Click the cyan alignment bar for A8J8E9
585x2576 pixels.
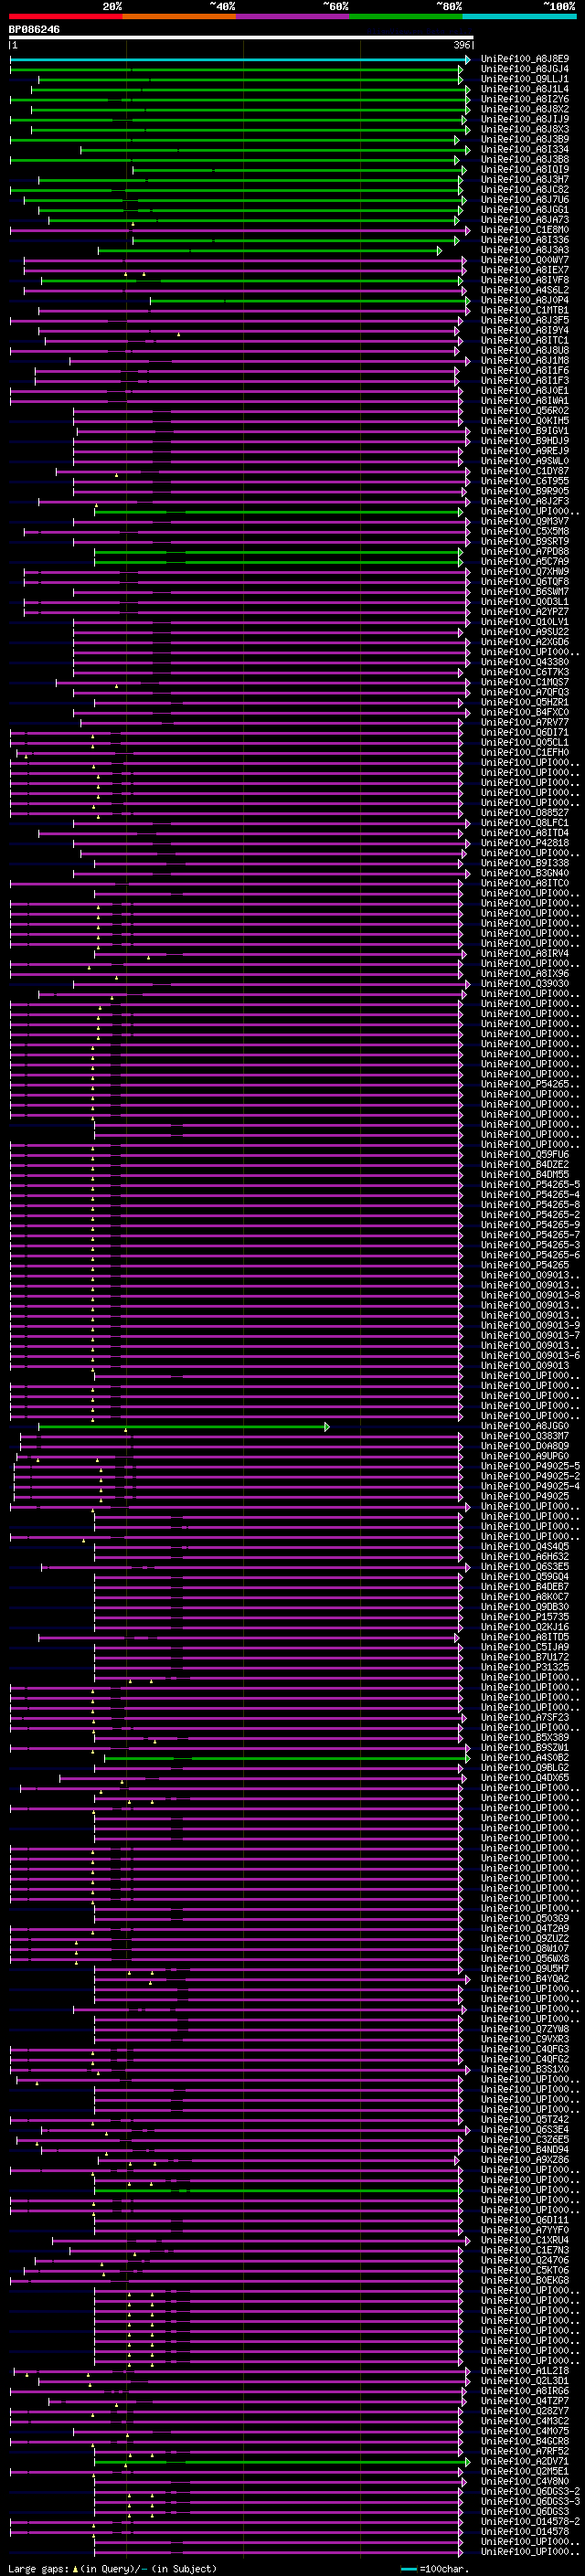[x=240, y=60]
